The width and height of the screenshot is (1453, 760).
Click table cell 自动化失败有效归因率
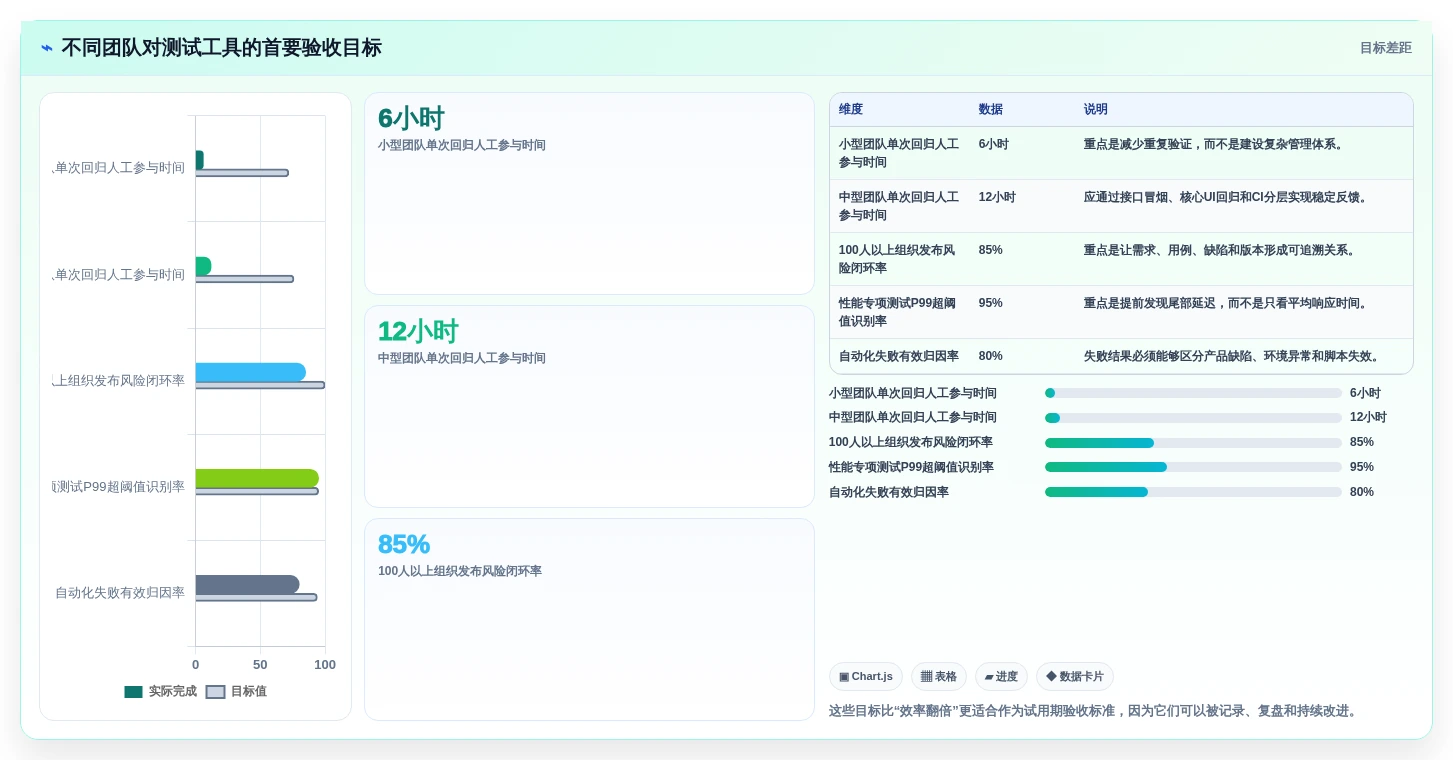coord(899,356)
